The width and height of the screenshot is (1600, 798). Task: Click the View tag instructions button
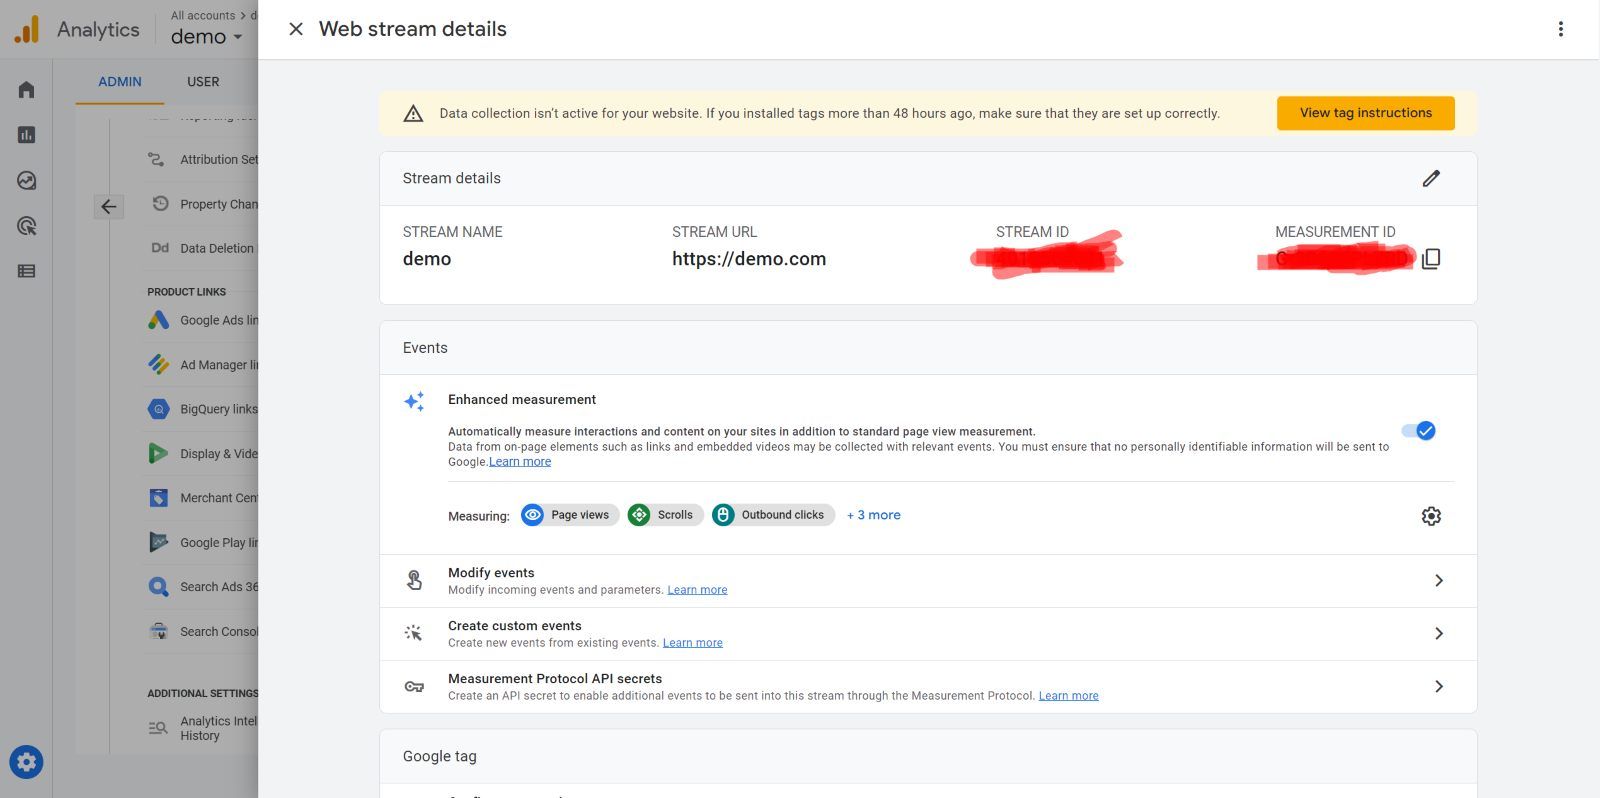[x=1365, y=113]
